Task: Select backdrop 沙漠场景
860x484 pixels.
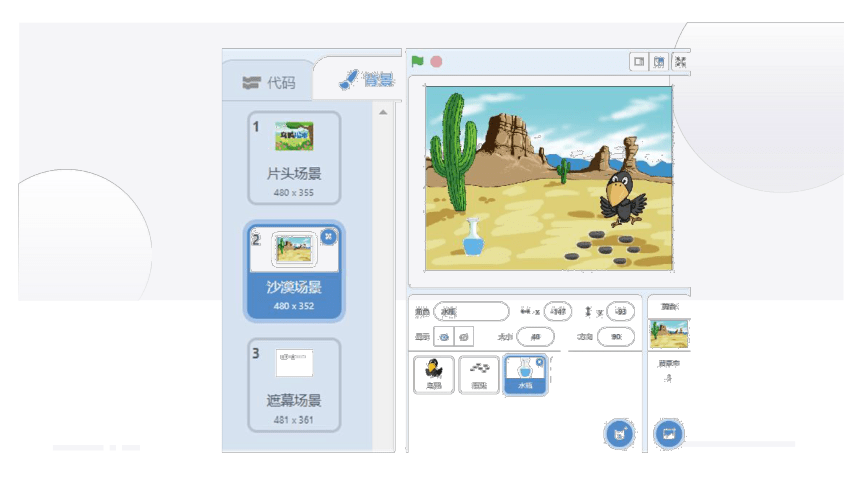Action: click(294, 271)
